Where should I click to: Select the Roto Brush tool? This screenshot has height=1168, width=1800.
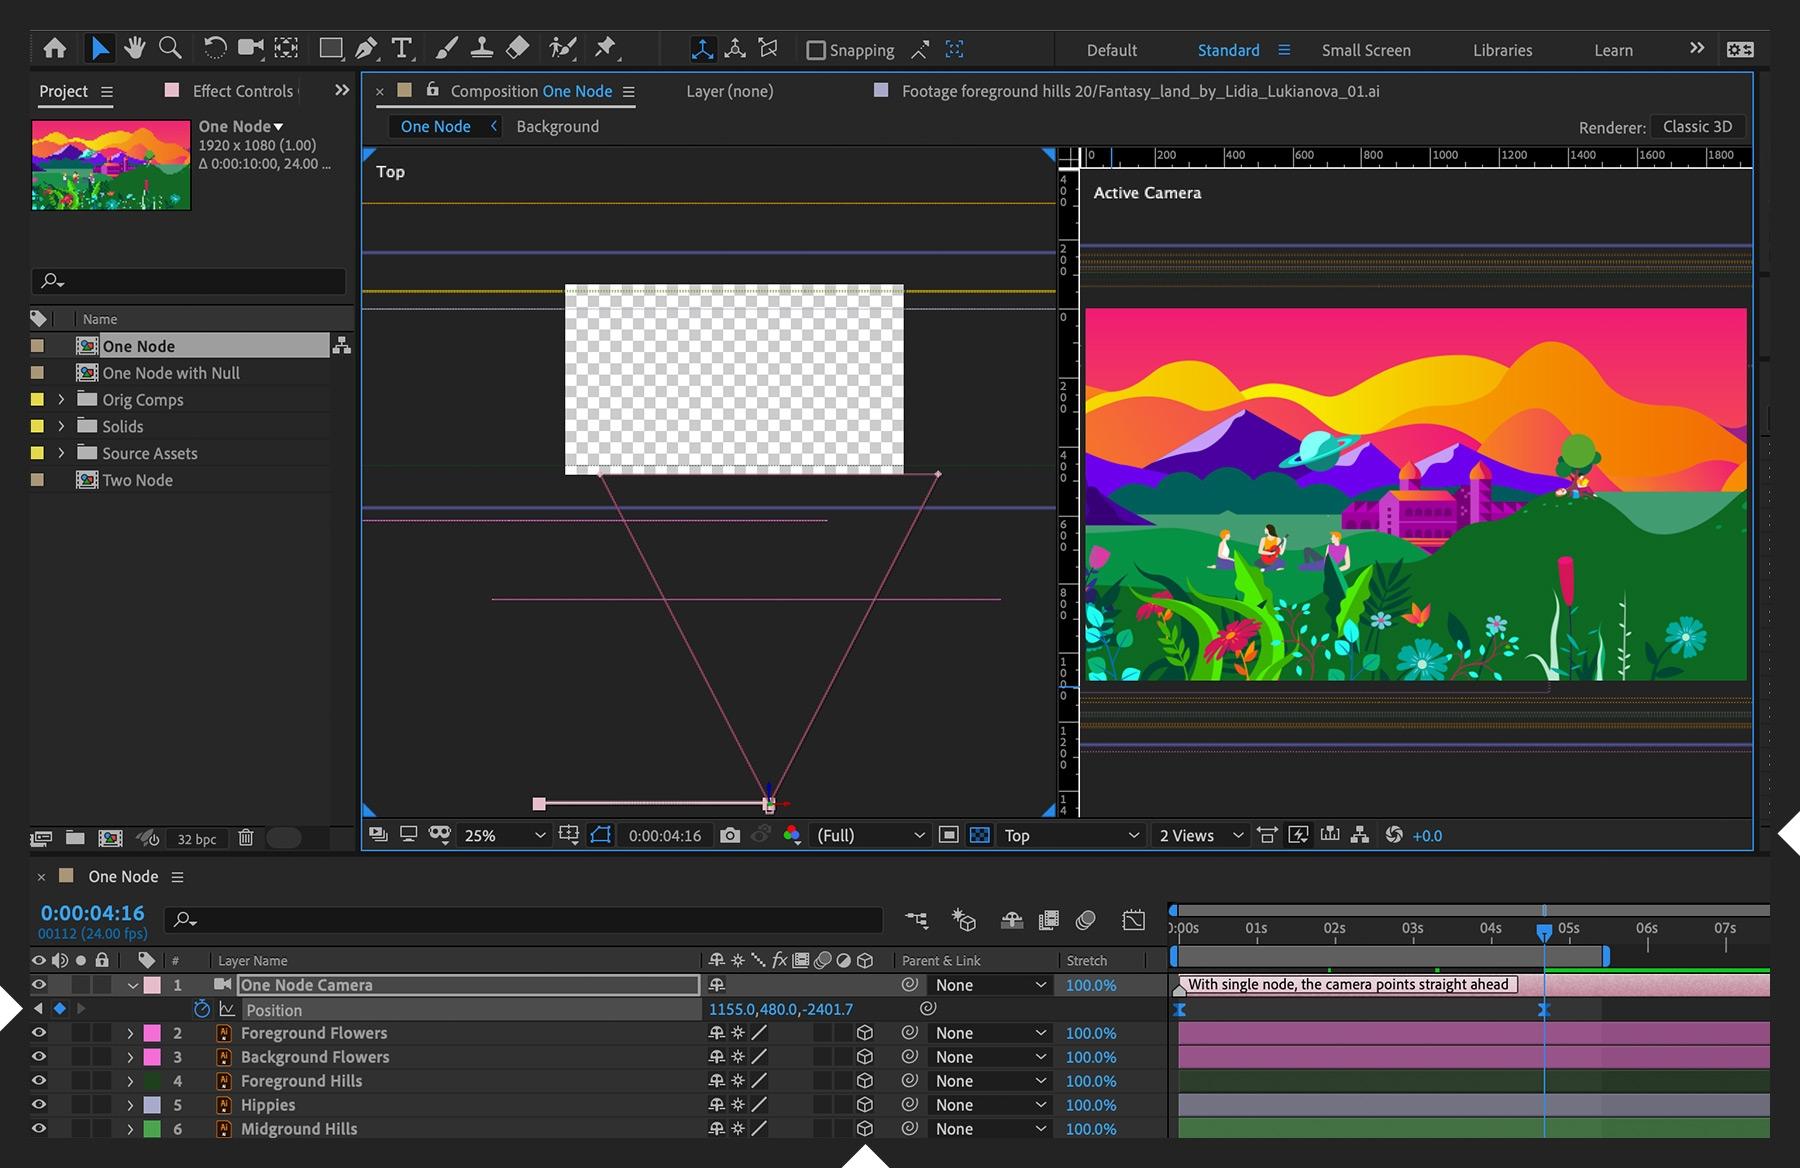coord(562,47)
